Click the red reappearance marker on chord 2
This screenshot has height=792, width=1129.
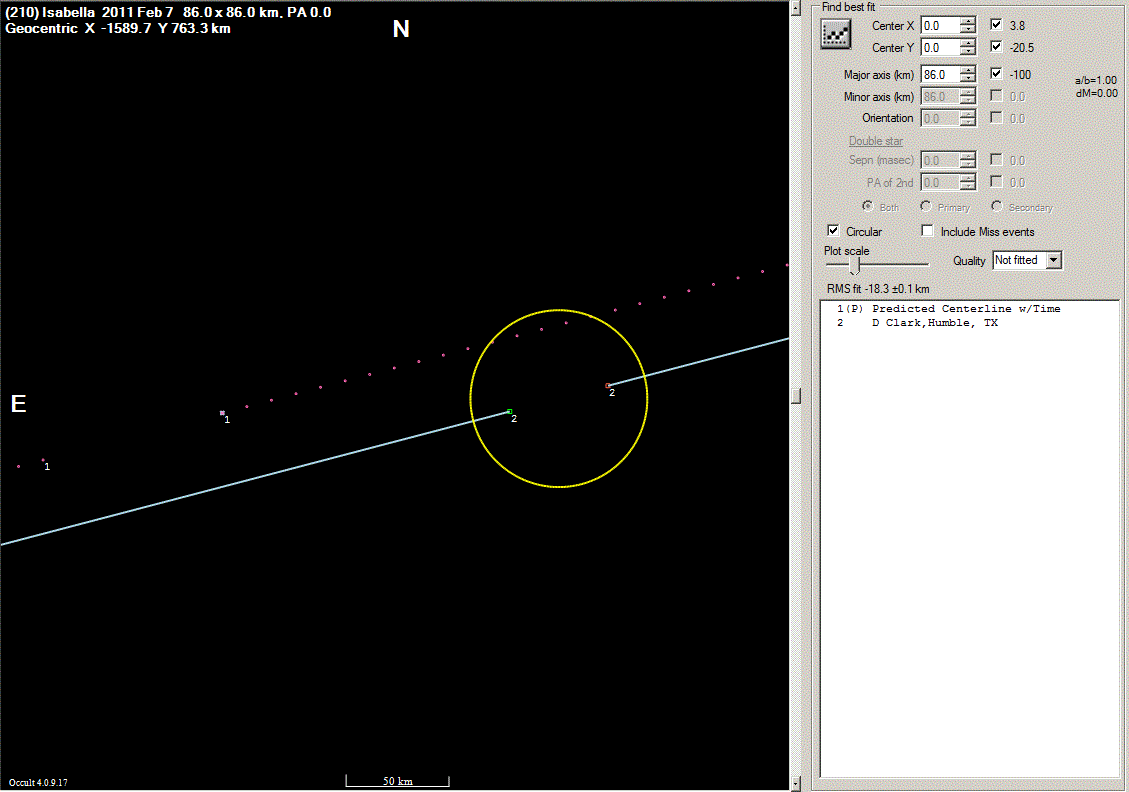click(x=608, y=386)
